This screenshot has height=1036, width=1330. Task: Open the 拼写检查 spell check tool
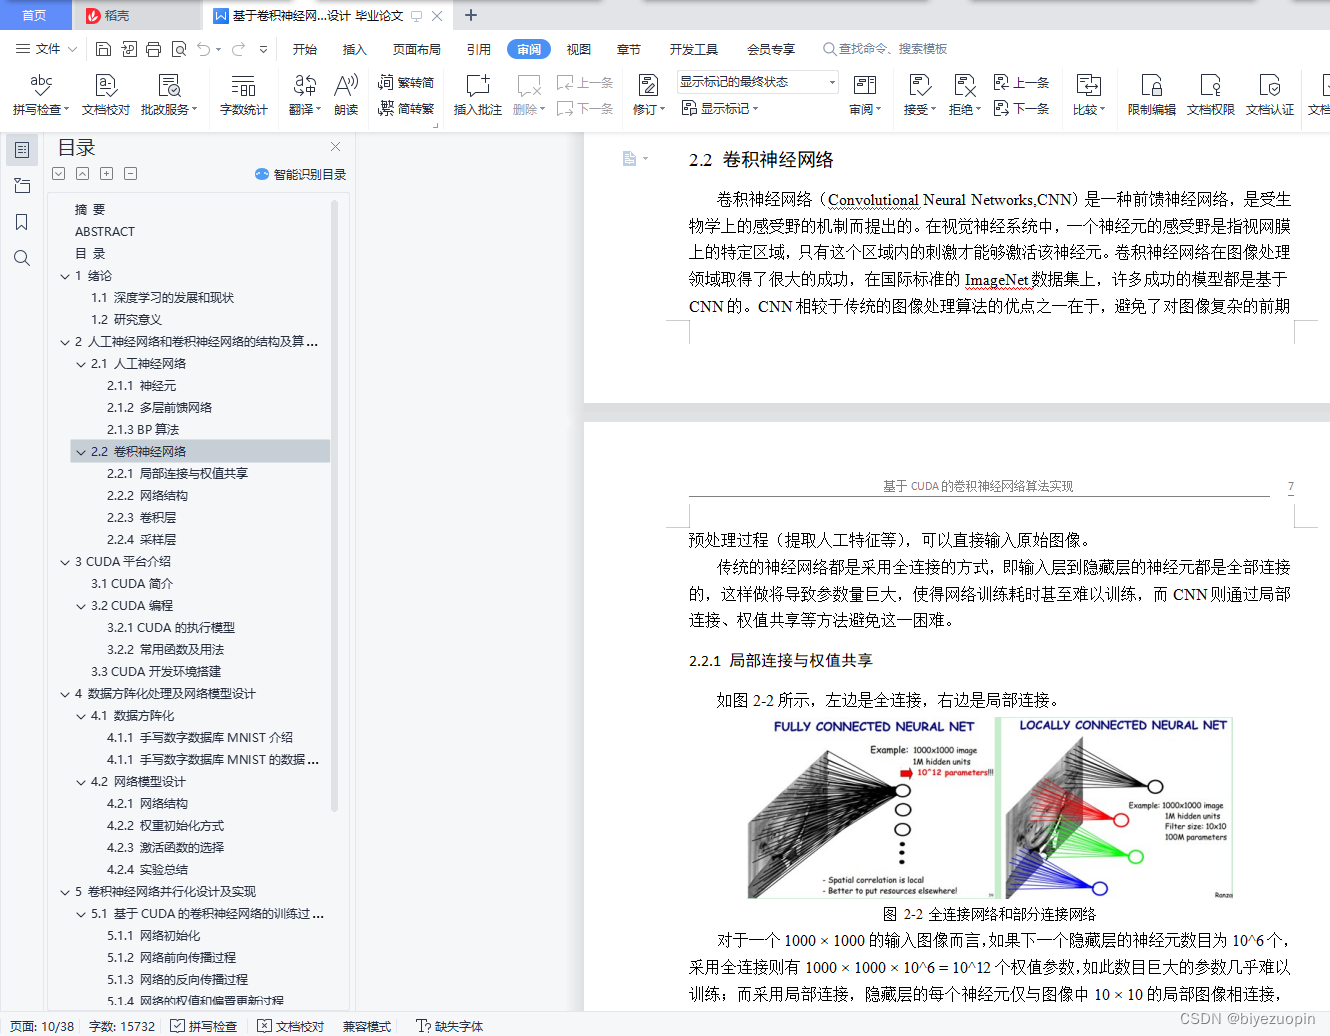(40, 95)
